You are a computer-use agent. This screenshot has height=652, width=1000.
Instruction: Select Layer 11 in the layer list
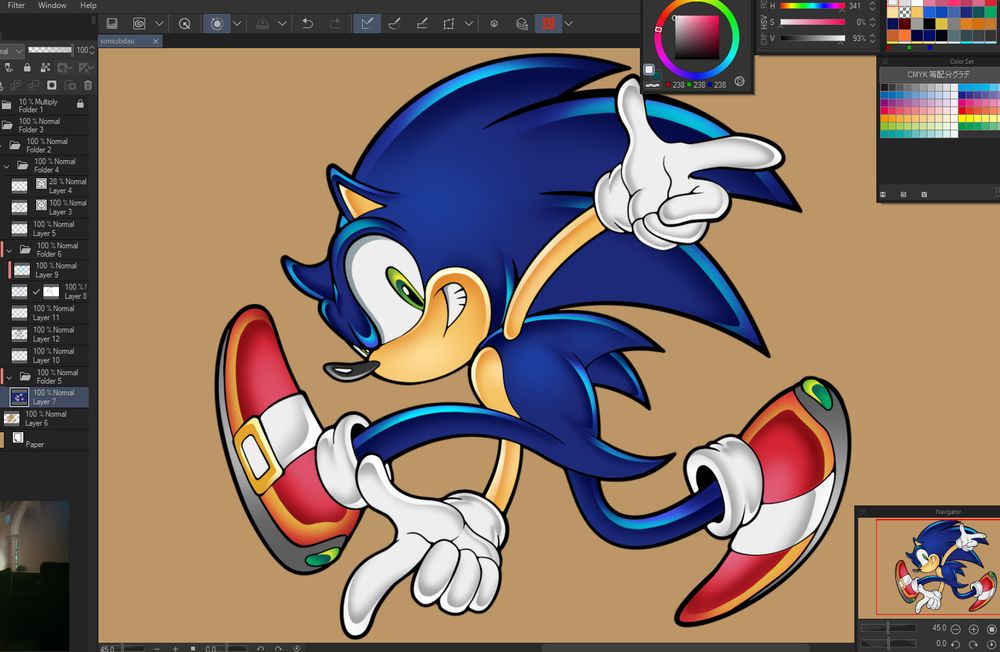click(x=45, y=313)
